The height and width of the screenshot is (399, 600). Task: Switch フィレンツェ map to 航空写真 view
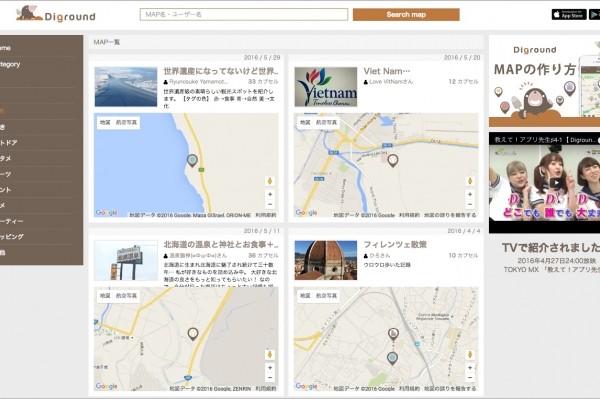pyautogui.click(x=326, y=296)
